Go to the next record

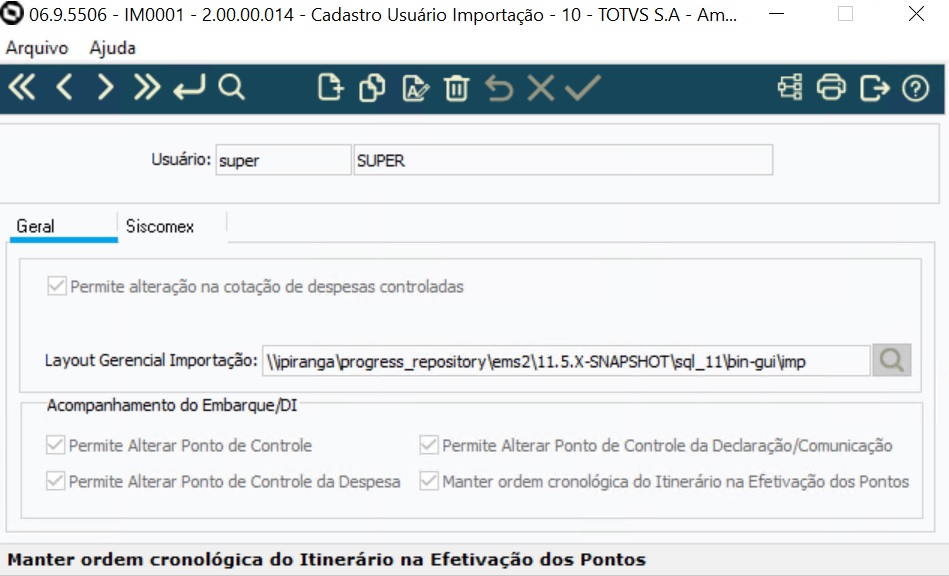105,88
